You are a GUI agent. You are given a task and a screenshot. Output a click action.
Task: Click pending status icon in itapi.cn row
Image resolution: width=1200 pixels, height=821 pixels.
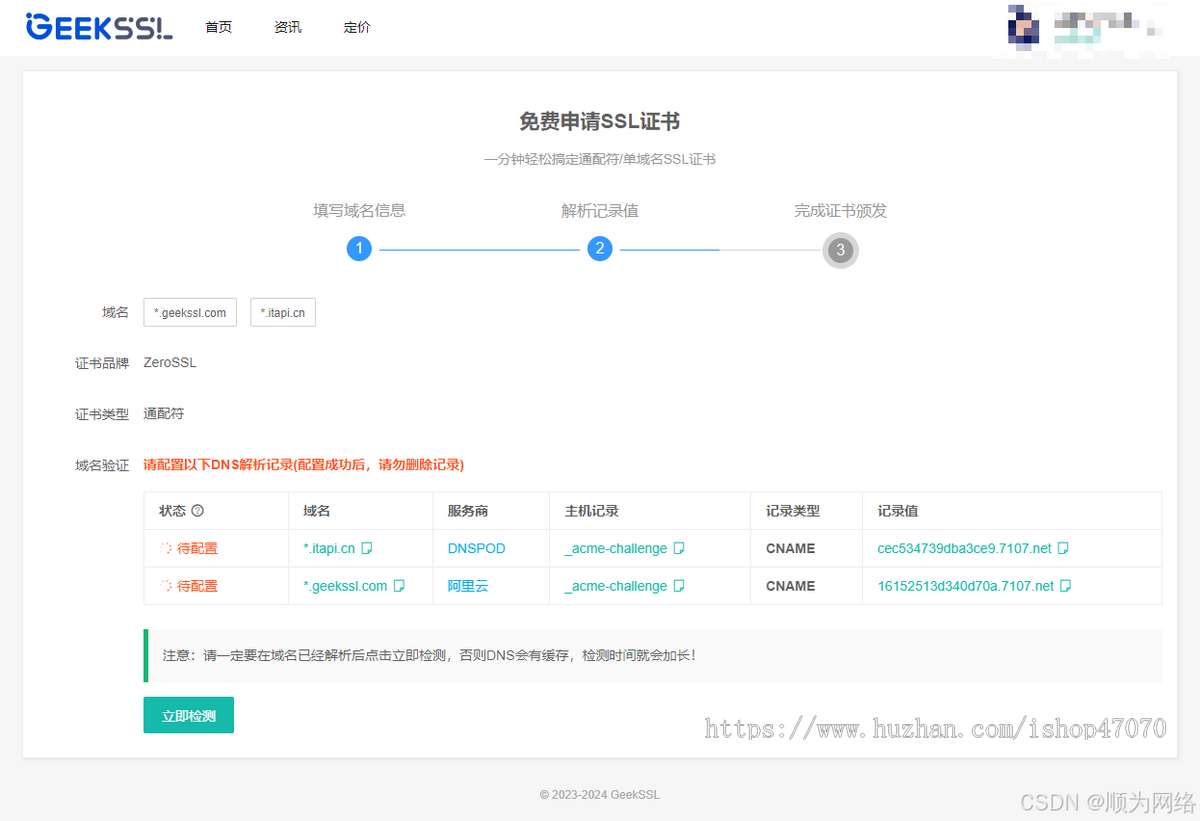[166, 548]
